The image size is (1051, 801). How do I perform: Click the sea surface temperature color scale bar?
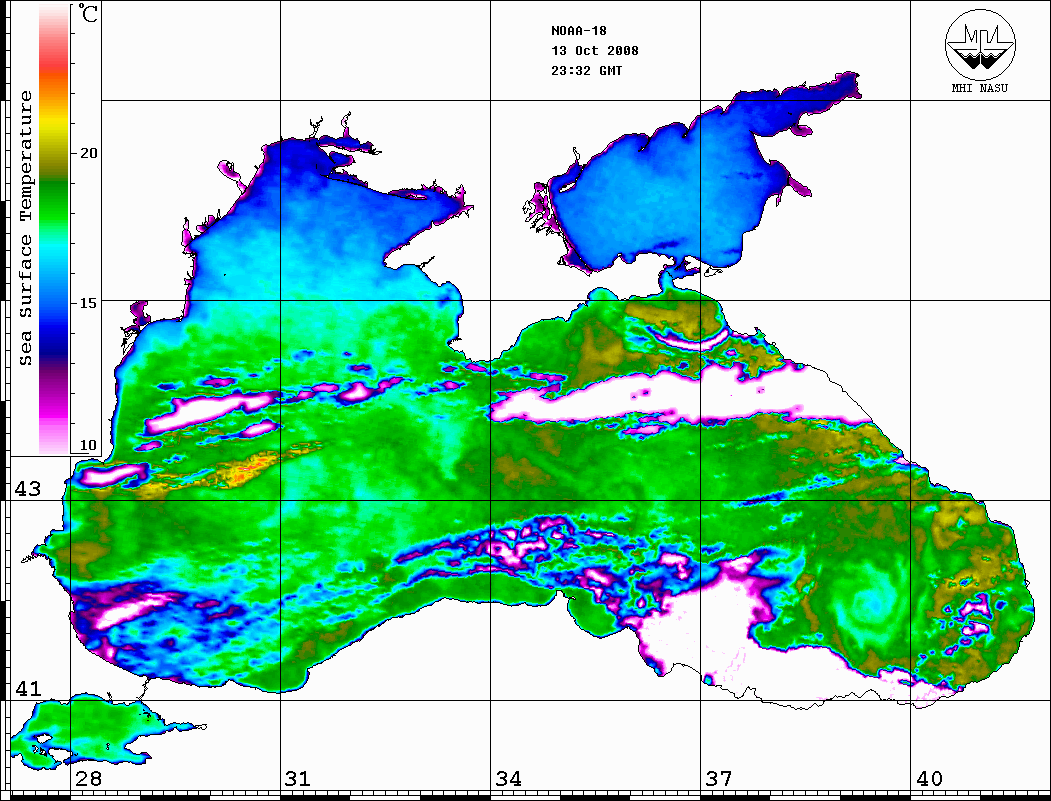tap(54, 229)
